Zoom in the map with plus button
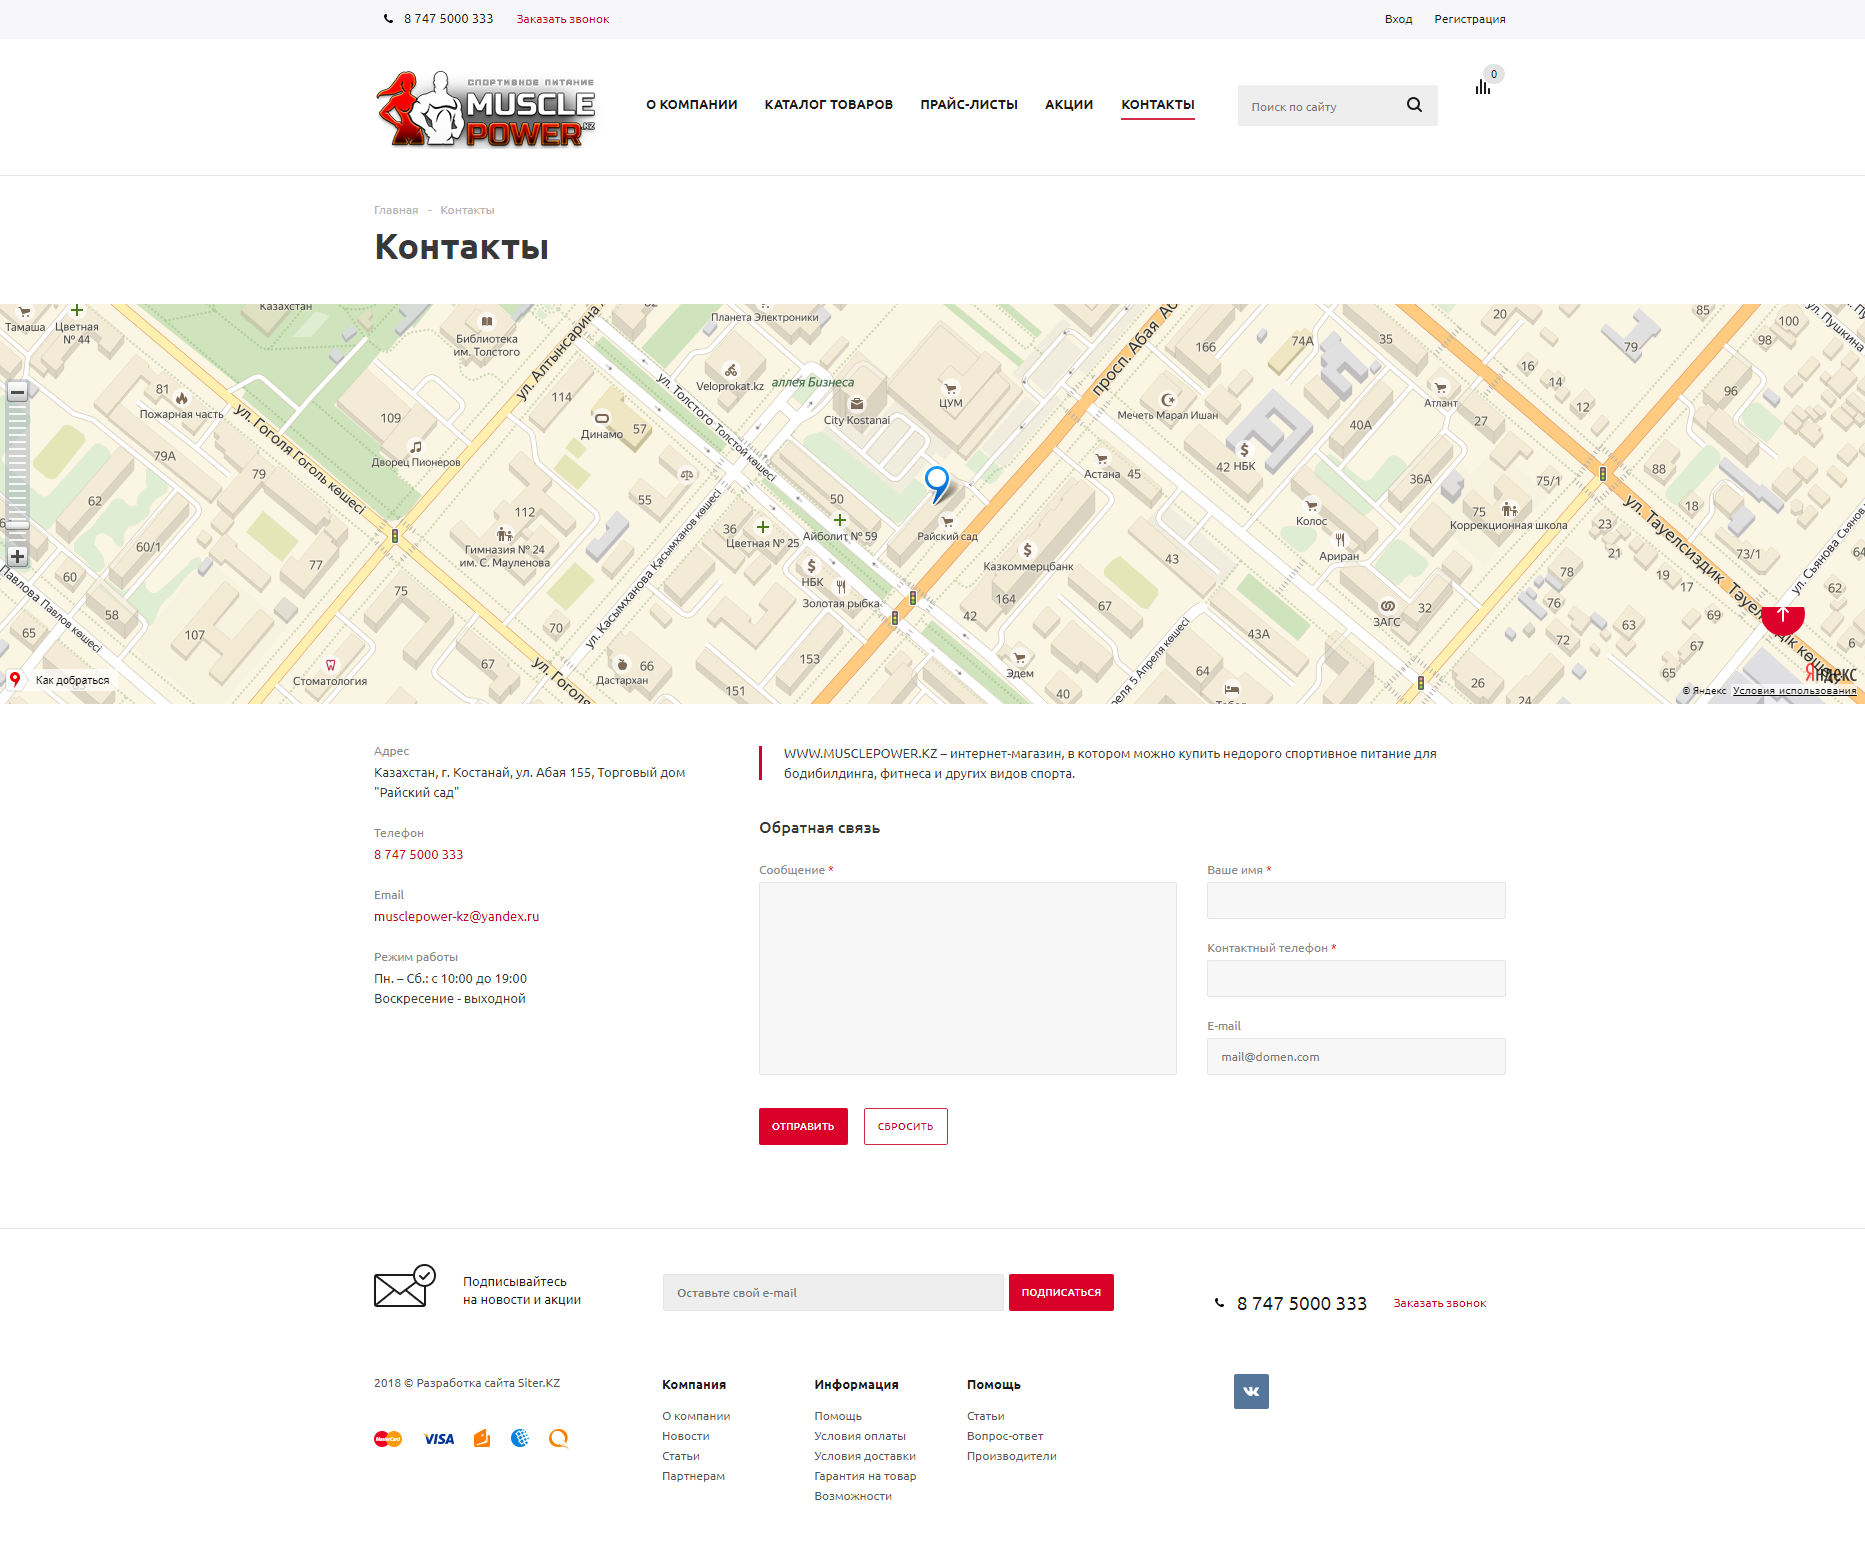 coord(17,556)
